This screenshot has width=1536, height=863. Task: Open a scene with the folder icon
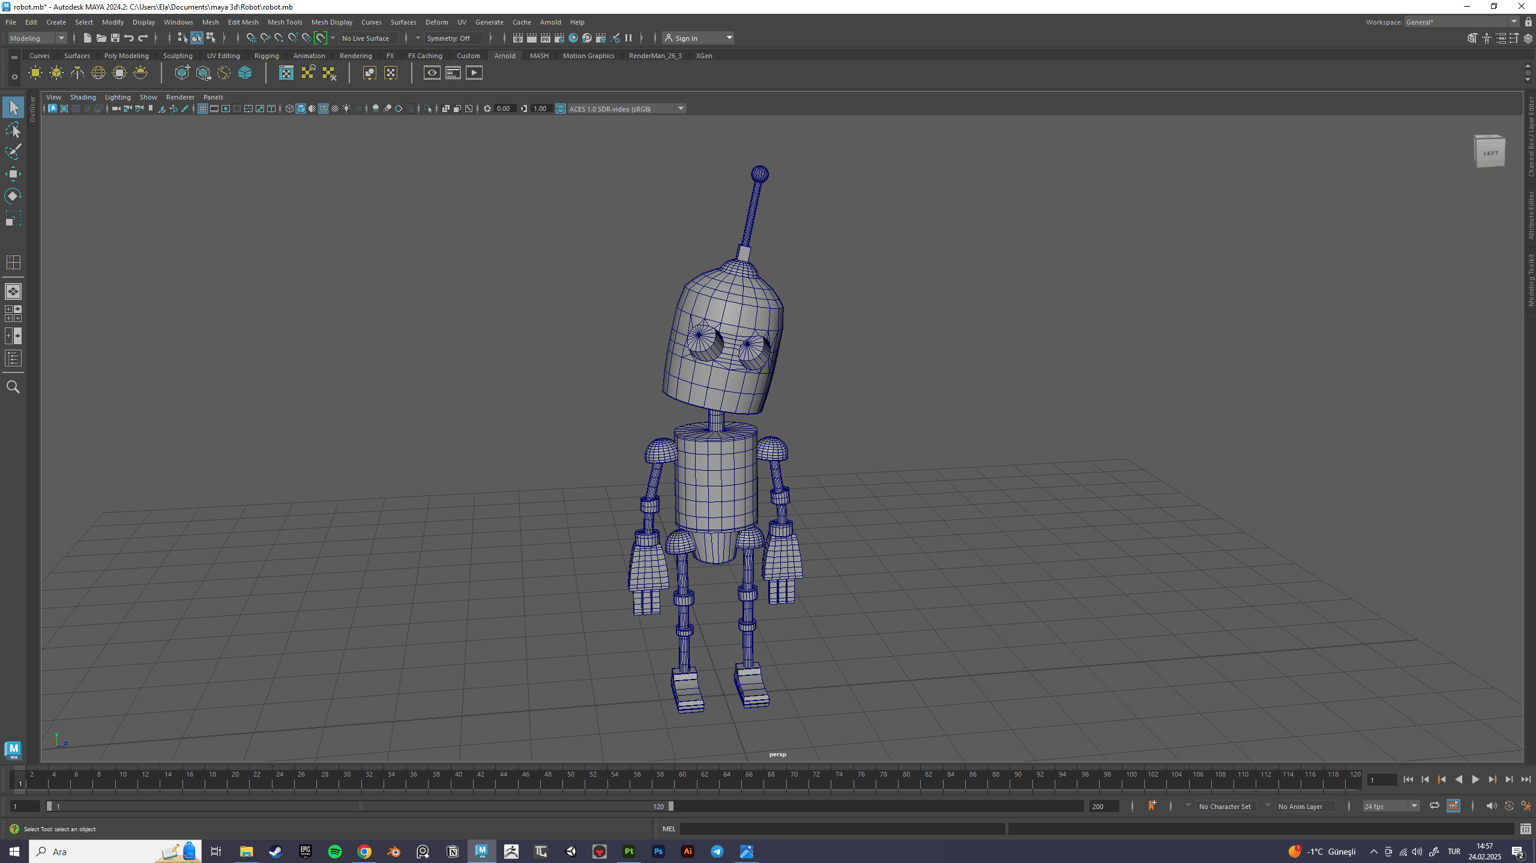(x=101, y=38)
